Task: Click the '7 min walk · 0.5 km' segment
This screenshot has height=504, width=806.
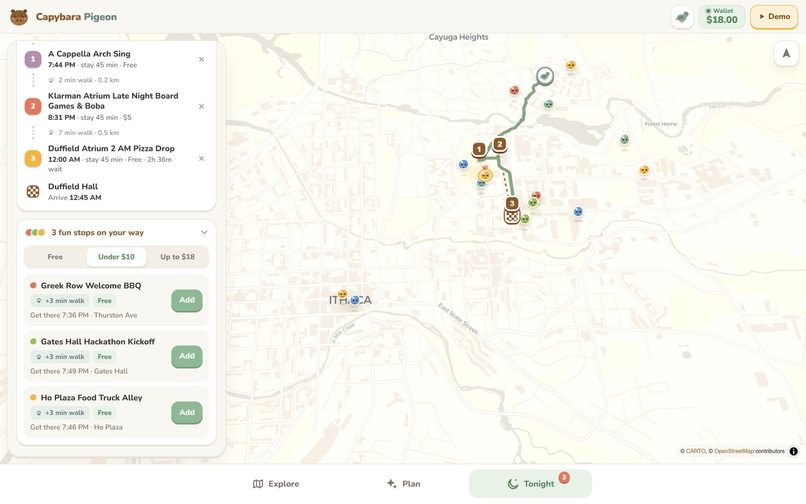Action: tap(88, 133)
